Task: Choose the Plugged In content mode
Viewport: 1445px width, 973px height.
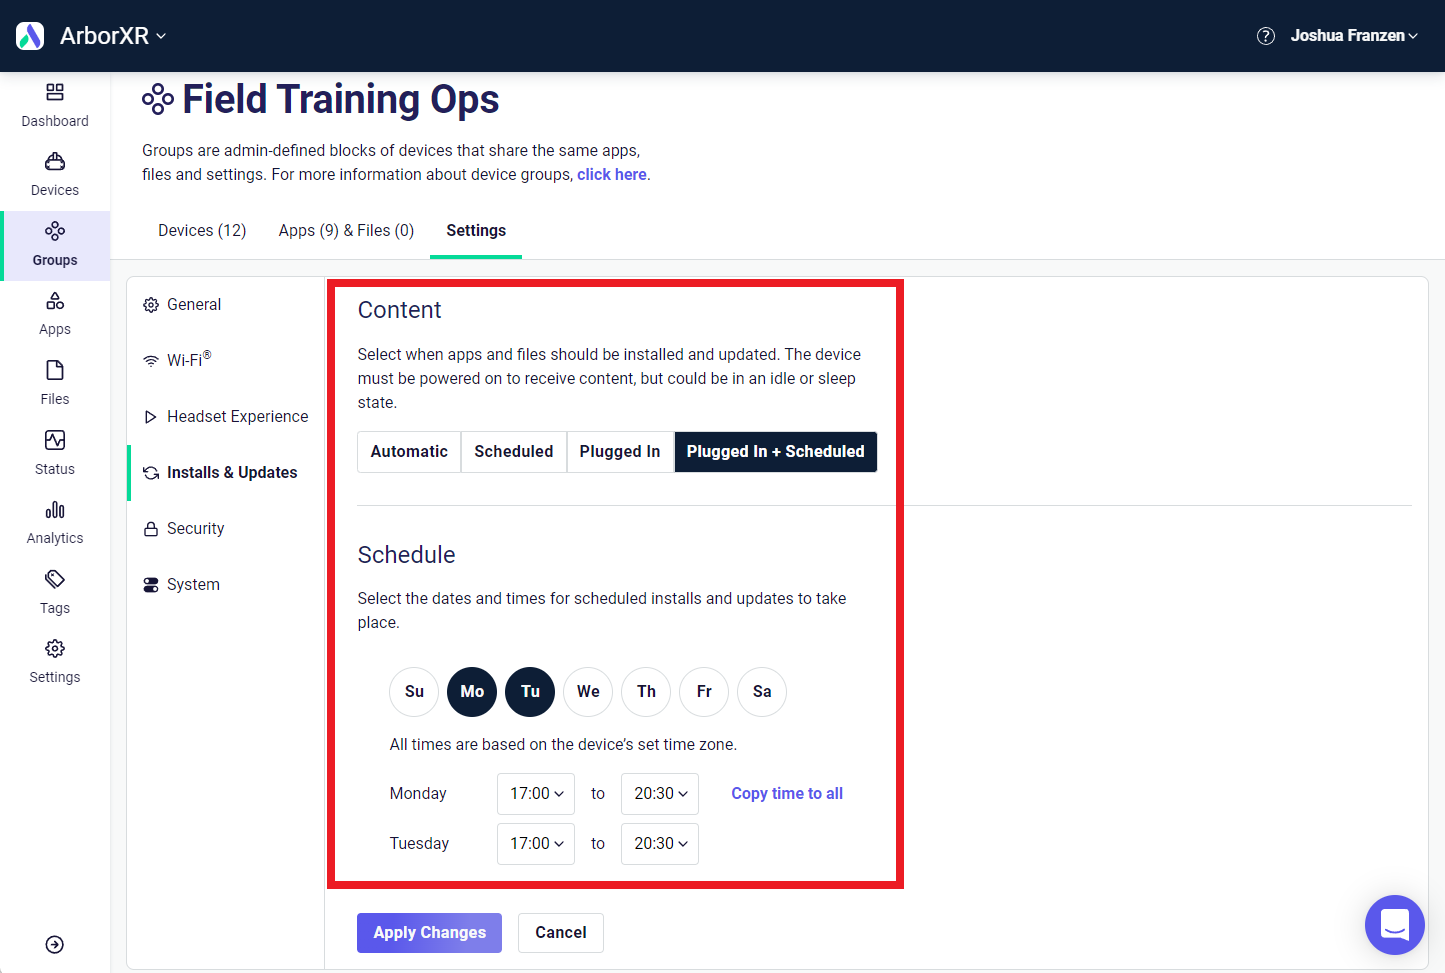Action: click(x=620, y=451)
